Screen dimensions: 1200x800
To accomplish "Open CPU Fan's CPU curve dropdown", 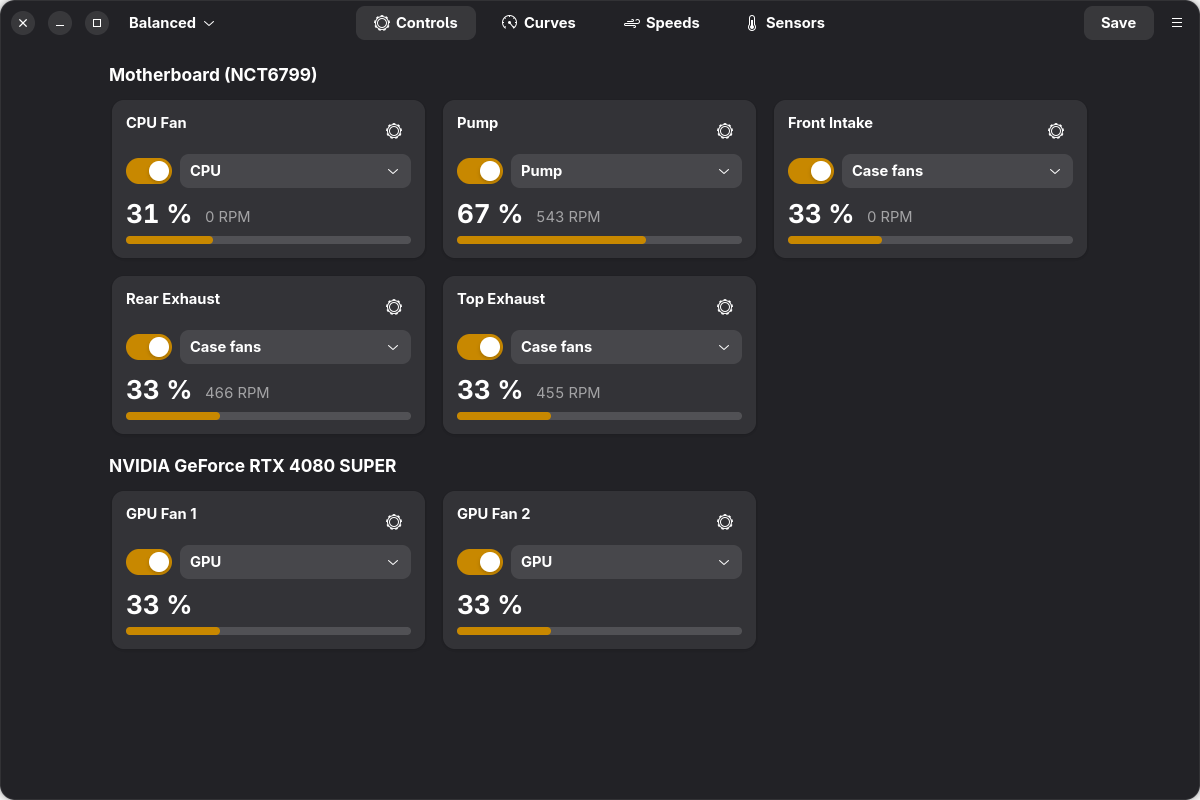I will click(x=295, y=171).
